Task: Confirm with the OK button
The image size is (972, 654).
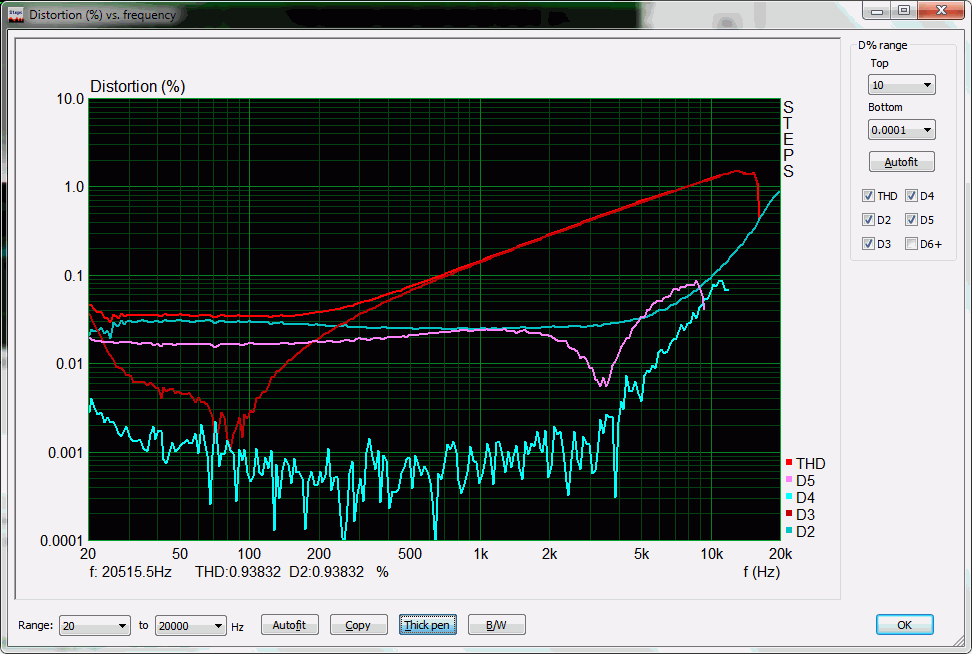Action: (904, 625)
